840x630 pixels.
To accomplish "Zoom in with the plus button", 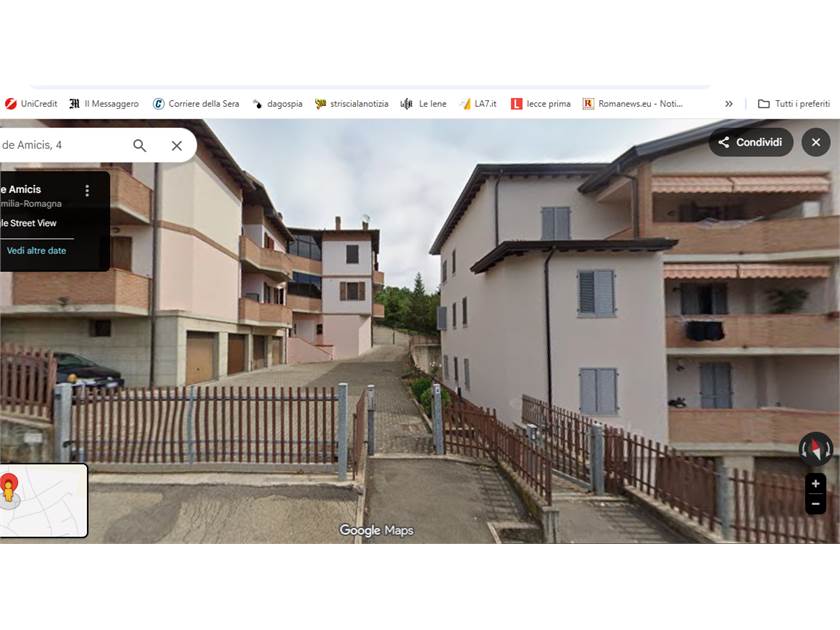I will click(x=815, y=484).
